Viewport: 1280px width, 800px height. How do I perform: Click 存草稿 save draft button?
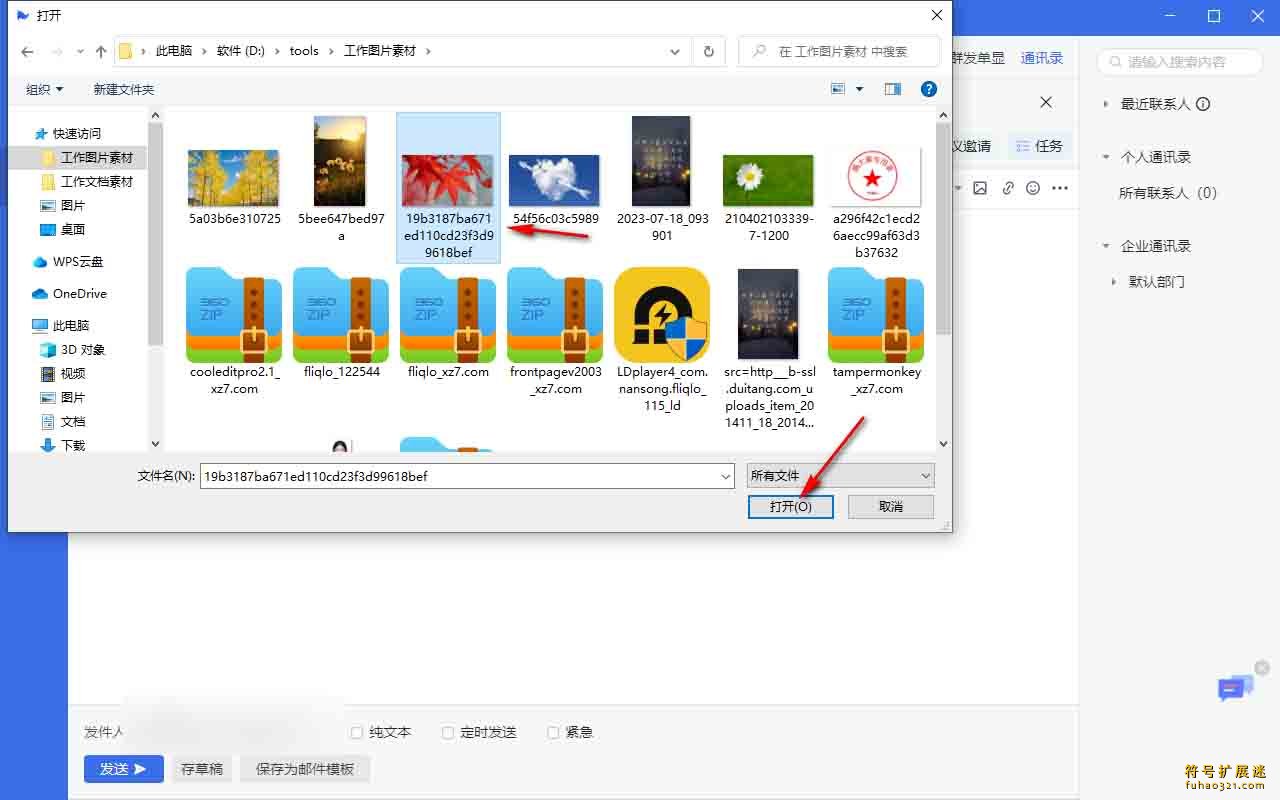tap(202, 769)
